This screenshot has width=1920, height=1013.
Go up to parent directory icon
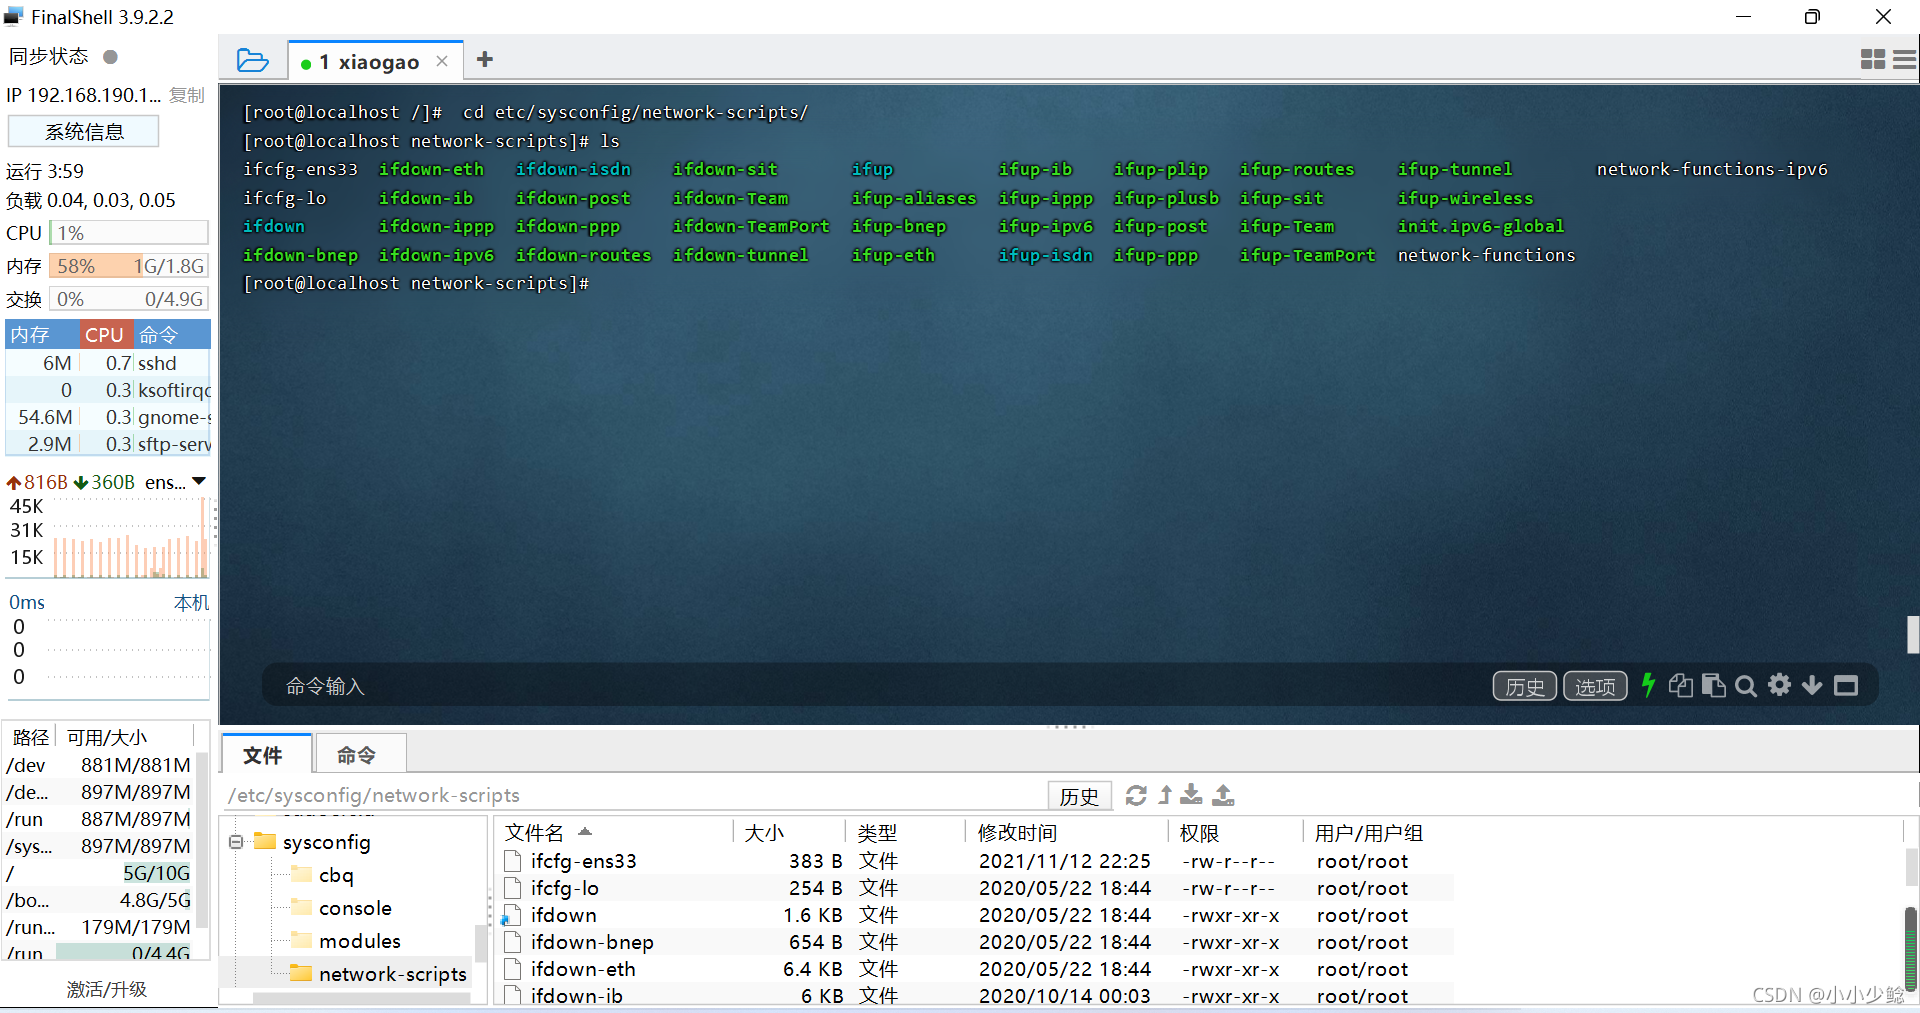(1165, 795)
